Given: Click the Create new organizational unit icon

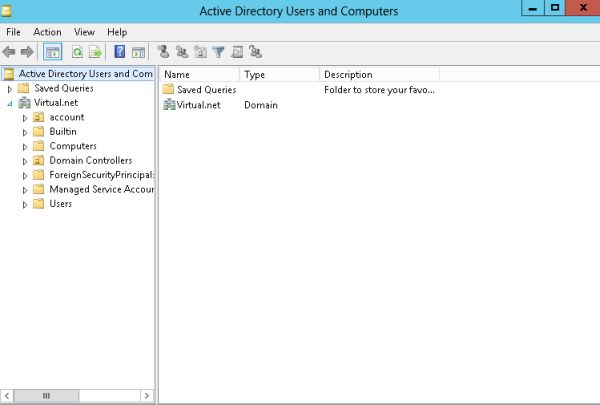Looking at the screenshot, I should pos(200,52).
